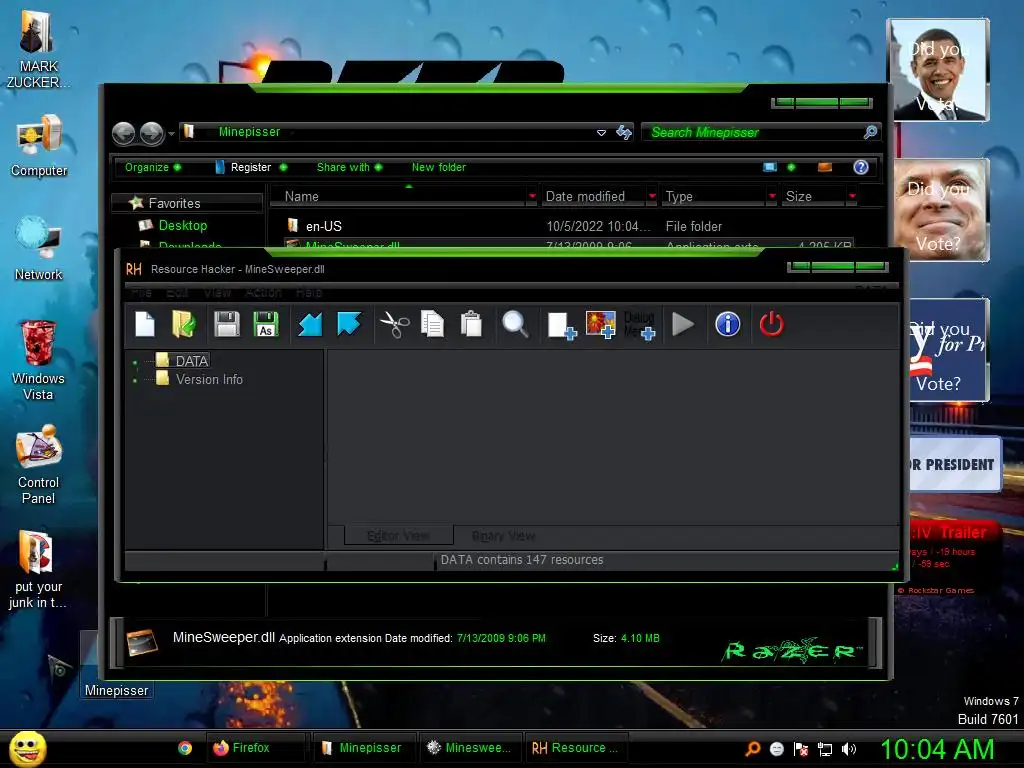Click the Minepisser taskbar button
Image resolution: width=1024 pixels, height=768 pixels.
[x=365, y=748]
